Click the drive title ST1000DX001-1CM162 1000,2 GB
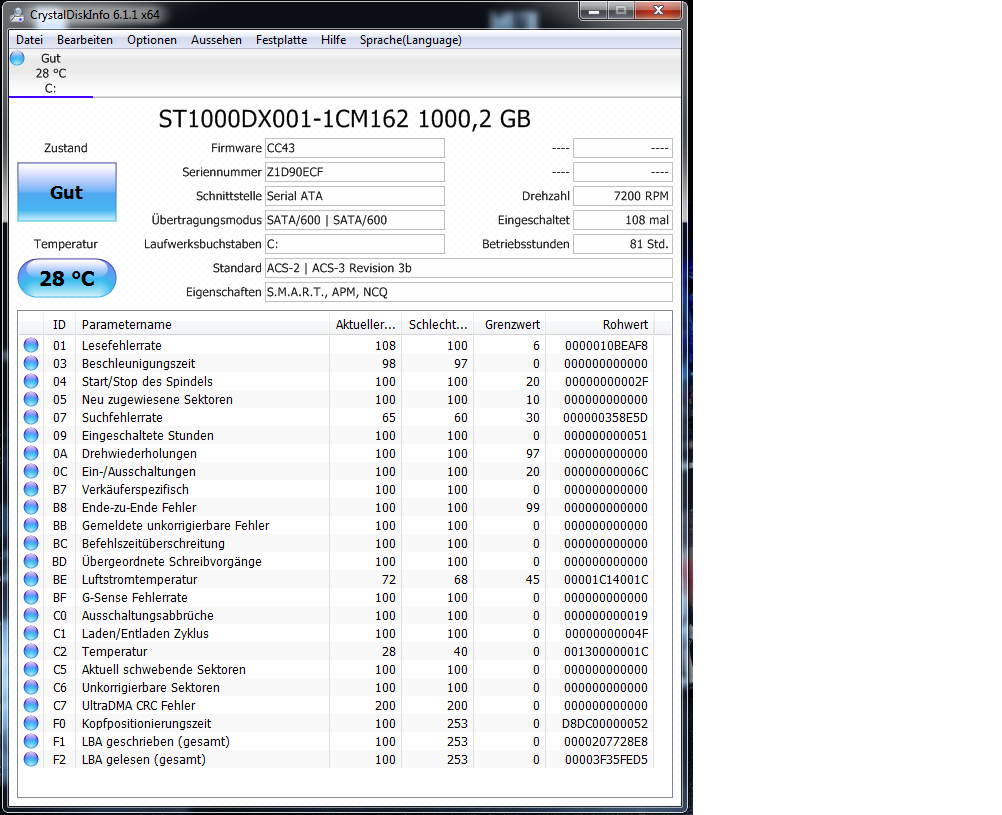Screen dimensions: 1002x815 [344, 119]
